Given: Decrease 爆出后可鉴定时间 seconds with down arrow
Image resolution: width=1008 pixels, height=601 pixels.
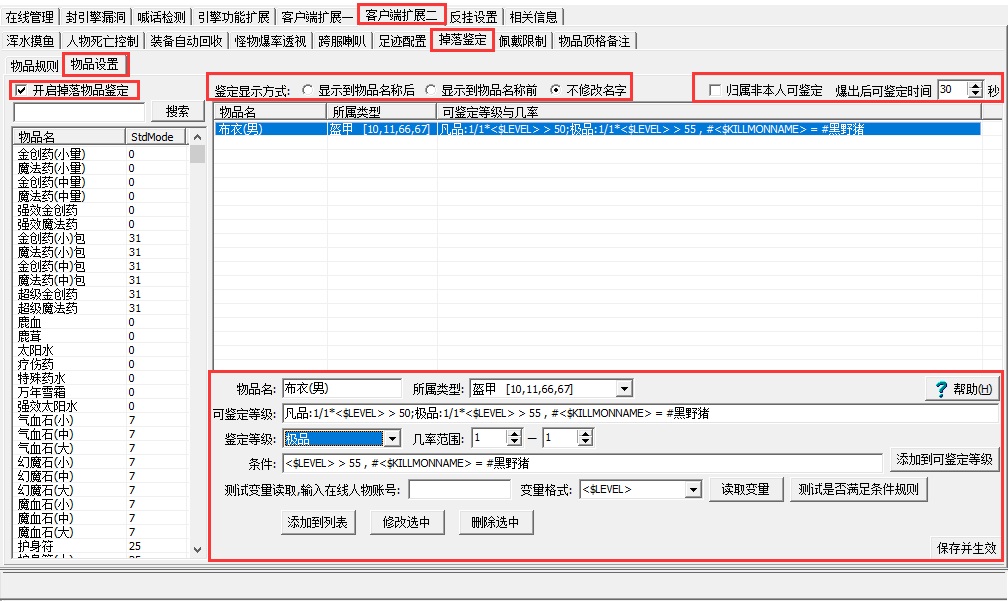Looking at the screenshot, I should click(976, 94).
